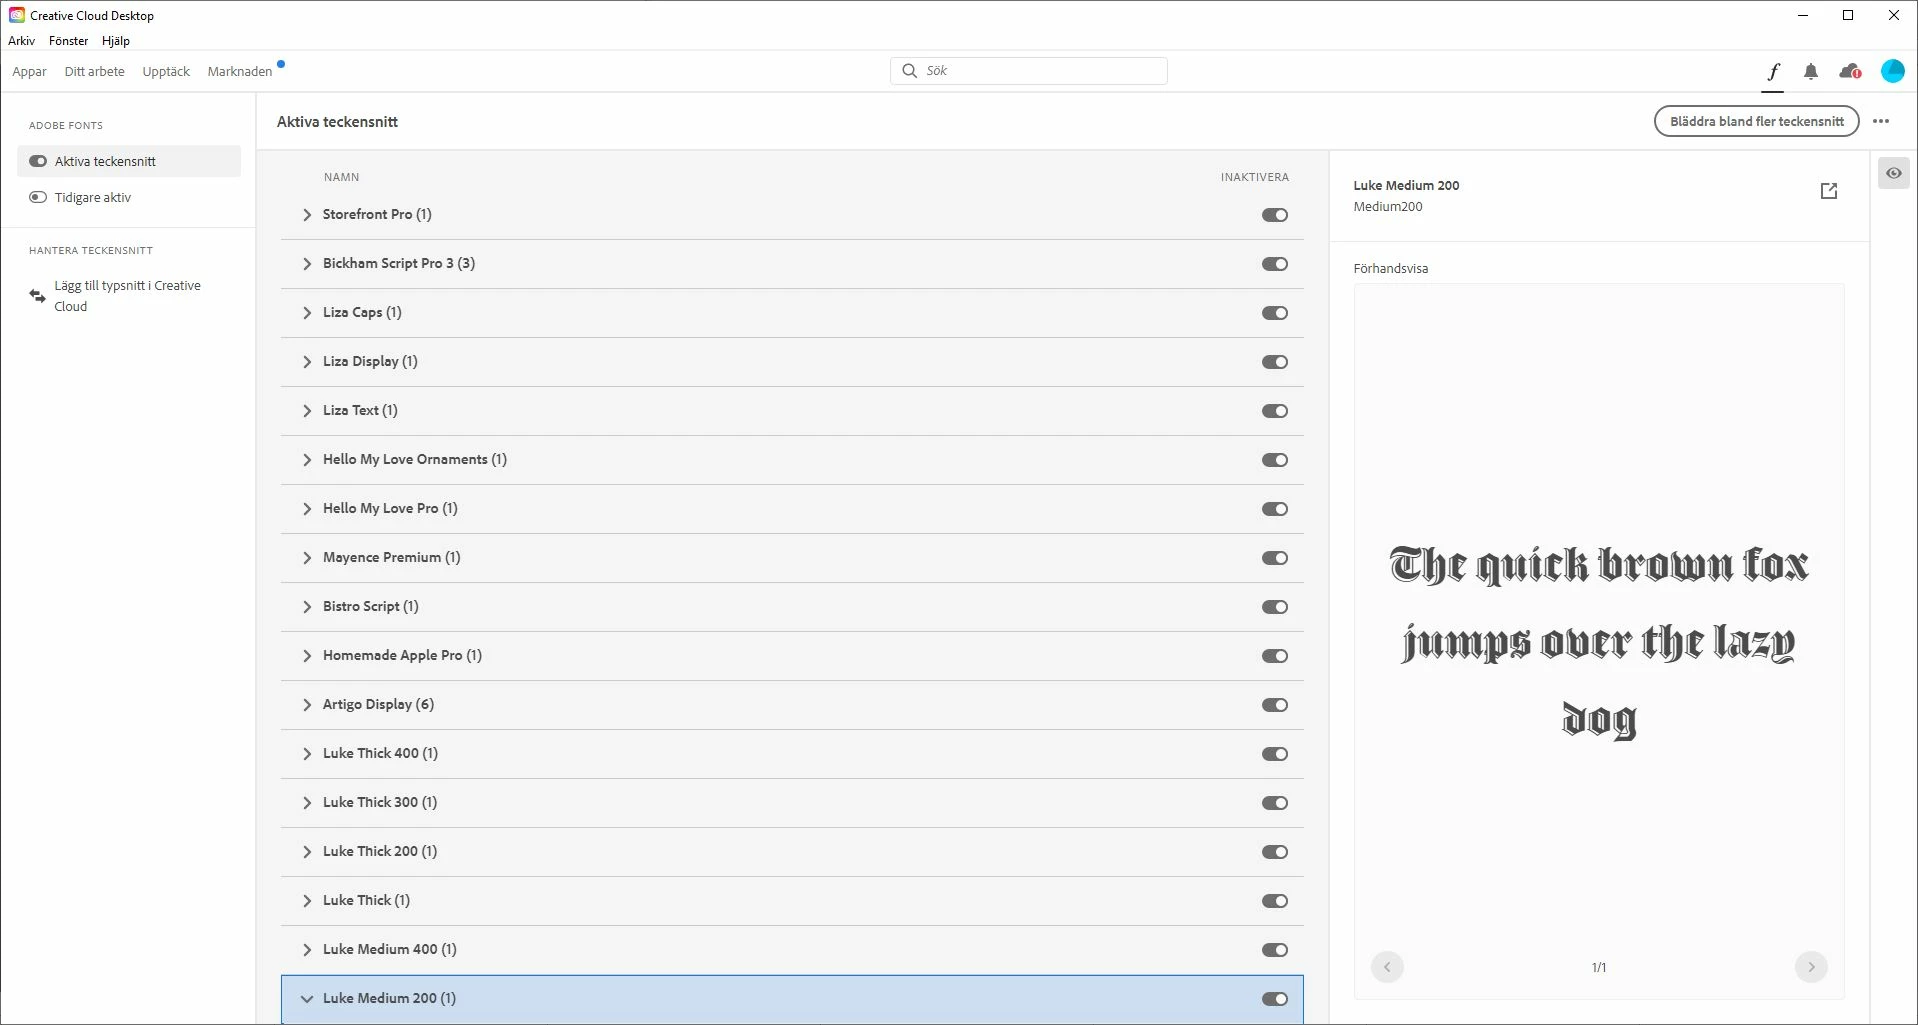Click Lägg till typsnitt i Creative Cloud

click(127, 296)
